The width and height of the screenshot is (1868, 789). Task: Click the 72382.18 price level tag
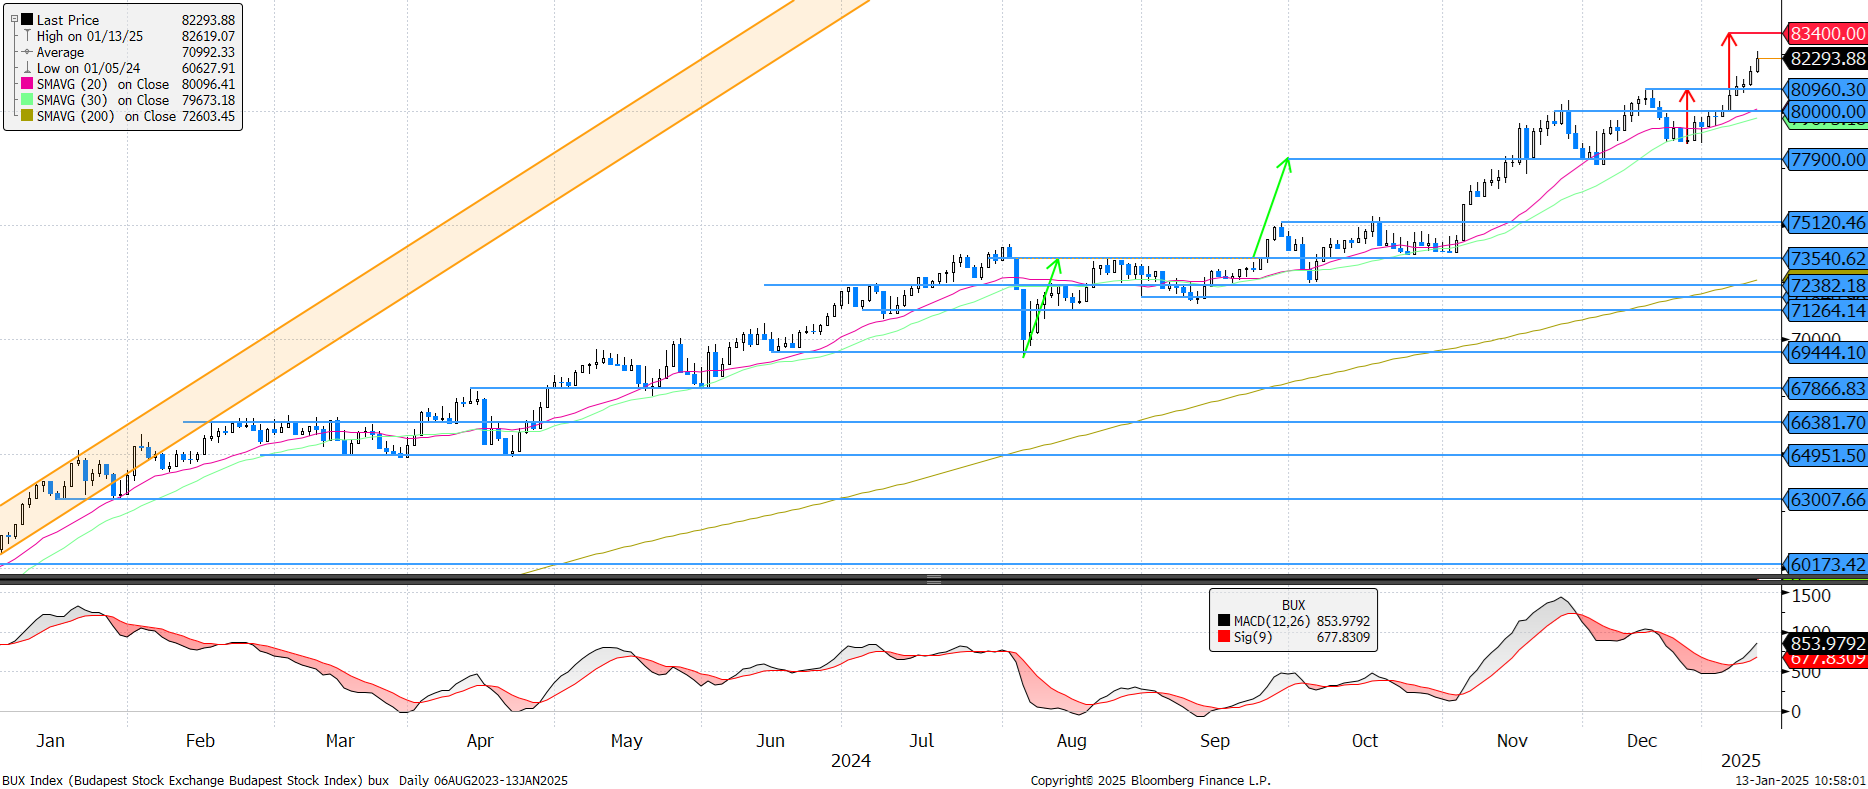coord(1827,286)
